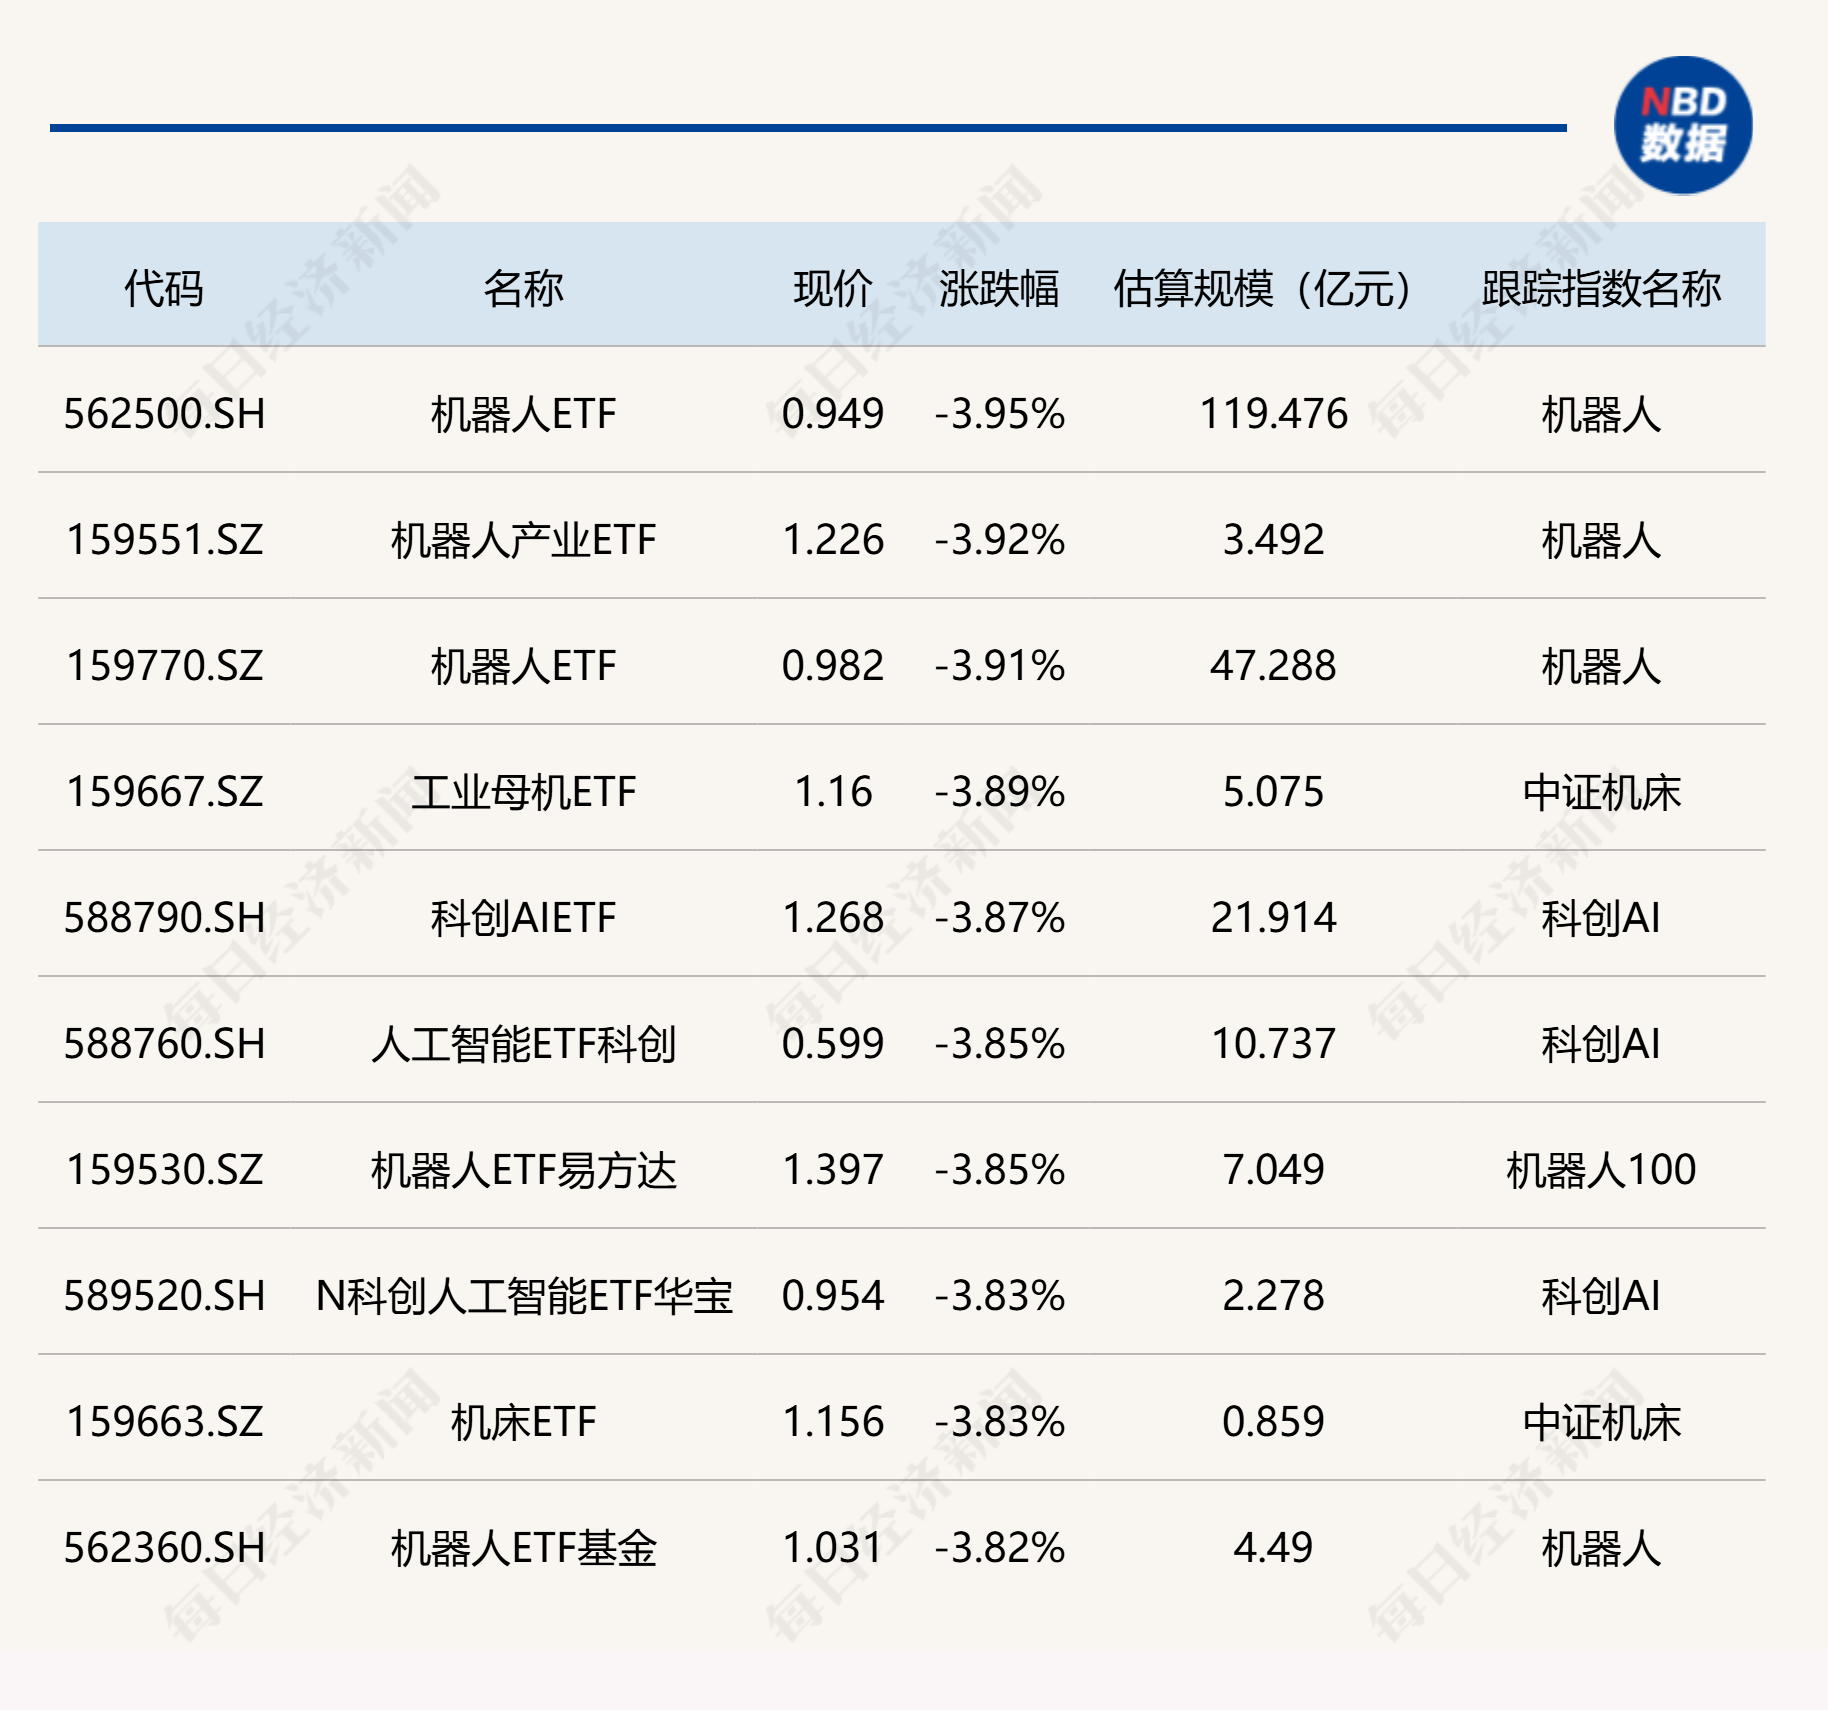Select the name 人工智能ETF科创
1828x1710 pixels.
(523, 1044)
